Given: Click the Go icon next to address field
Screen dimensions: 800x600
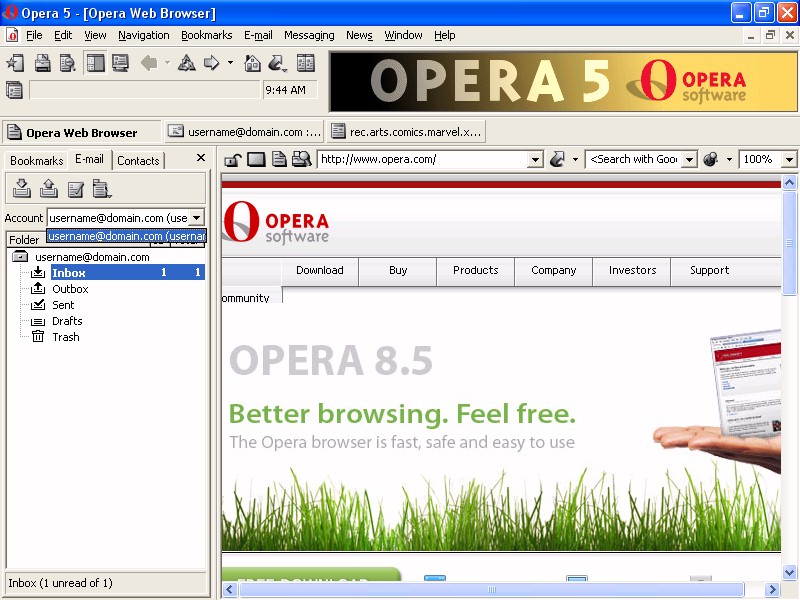Looking at the screenshot, I should [x=557, y=159].
